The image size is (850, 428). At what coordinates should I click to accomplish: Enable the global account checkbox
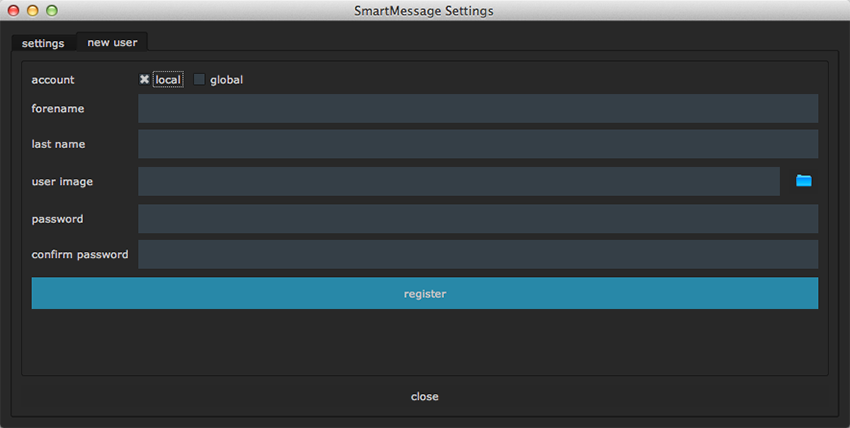coord(199,80)
